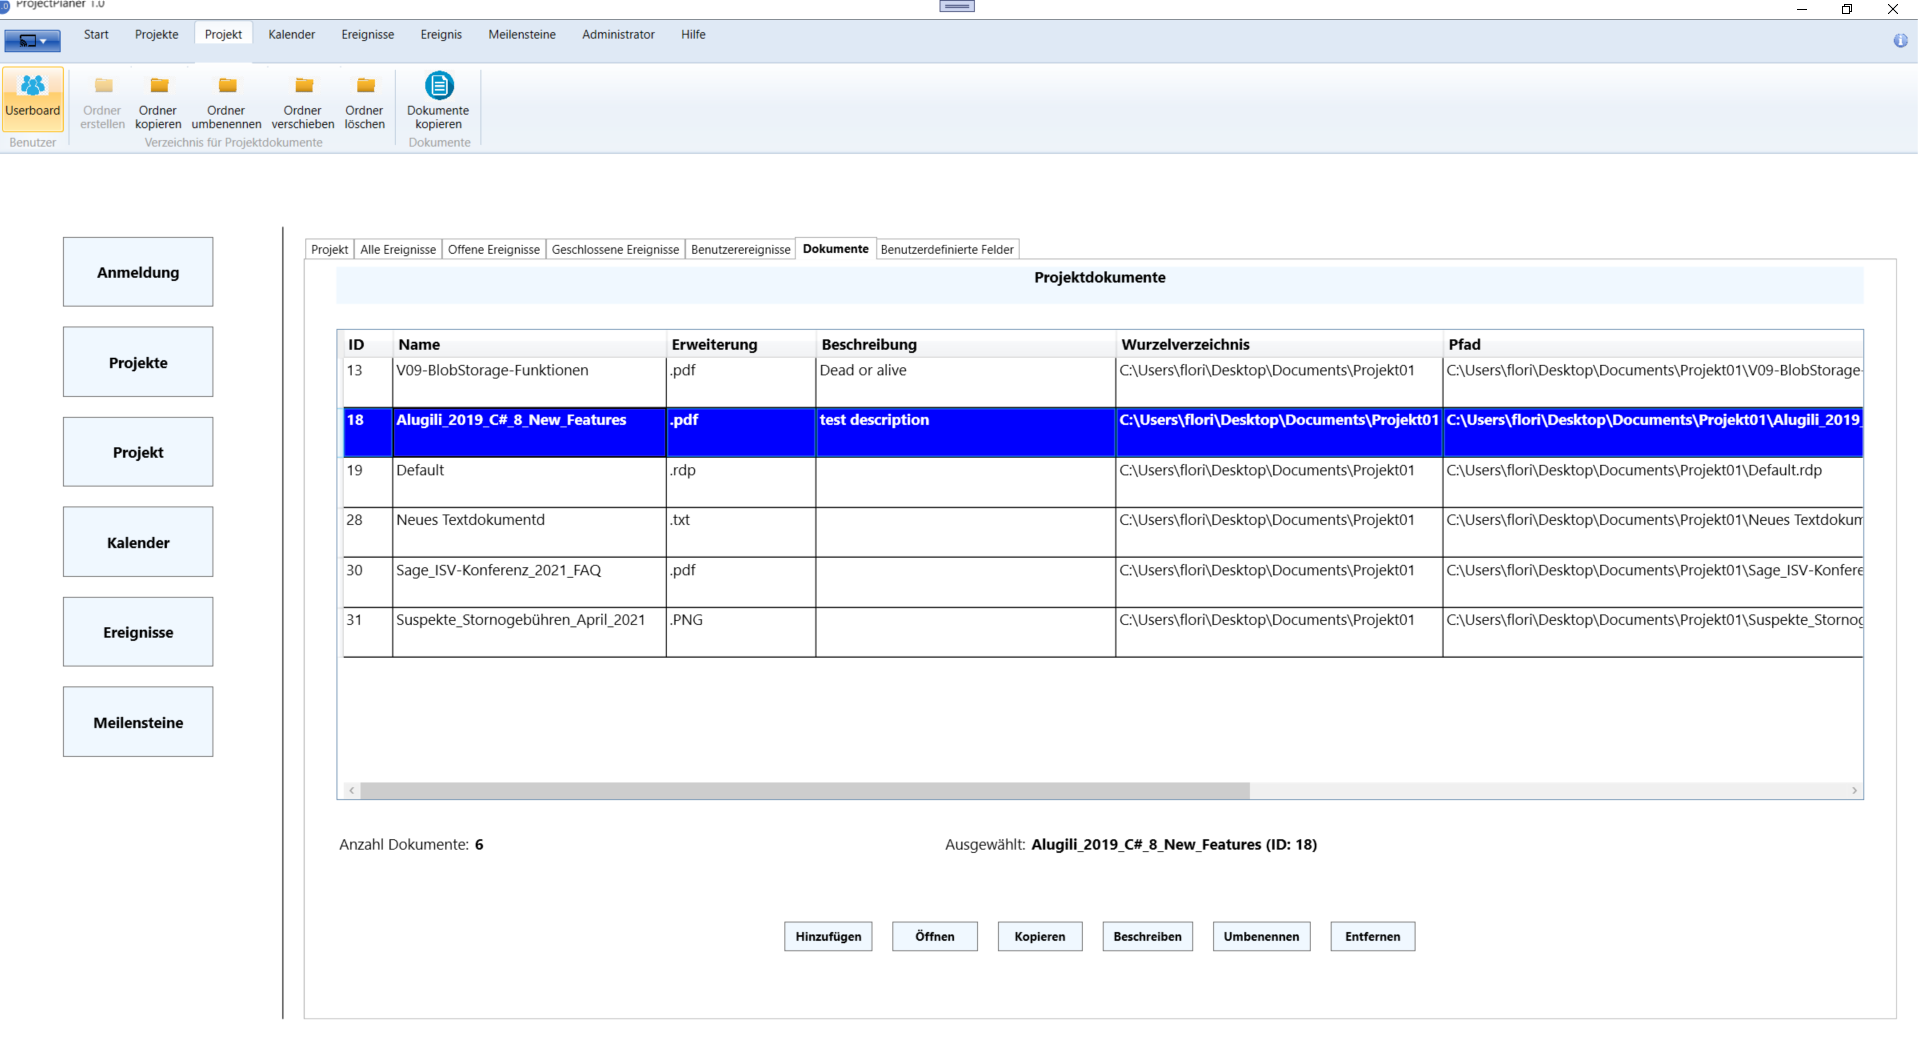Switch to the Projekt page tab
This screenshot has height=1038, width=1918.
tap(329, 249)
